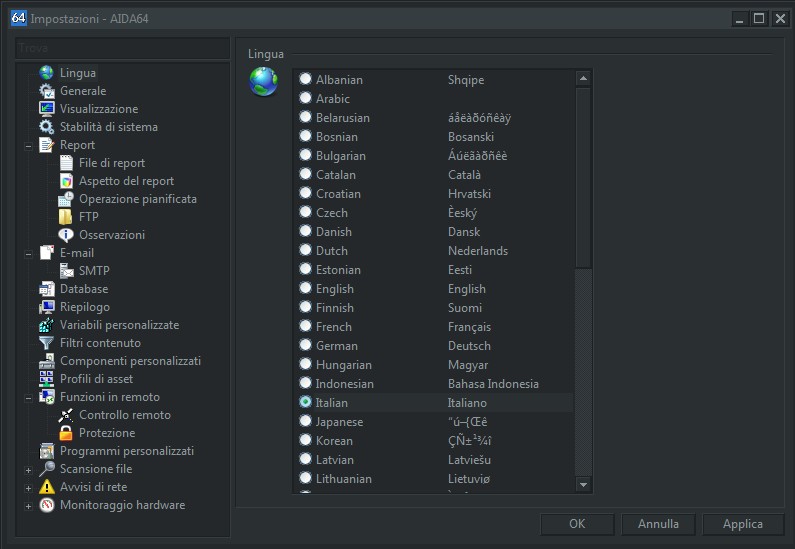The height and width of the screenshot is (549, 795).
Task: Click the Profili di asset icon
Action: click(47, 379)
